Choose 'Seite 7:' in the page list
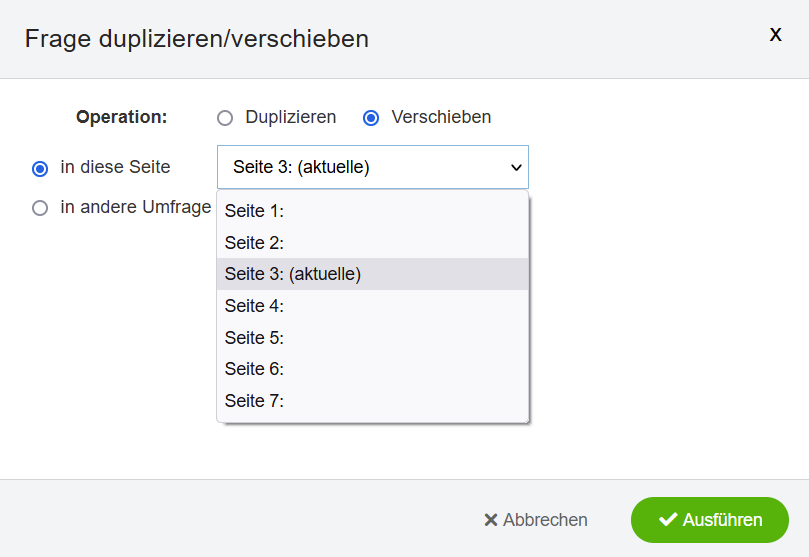 coord(373,401)
